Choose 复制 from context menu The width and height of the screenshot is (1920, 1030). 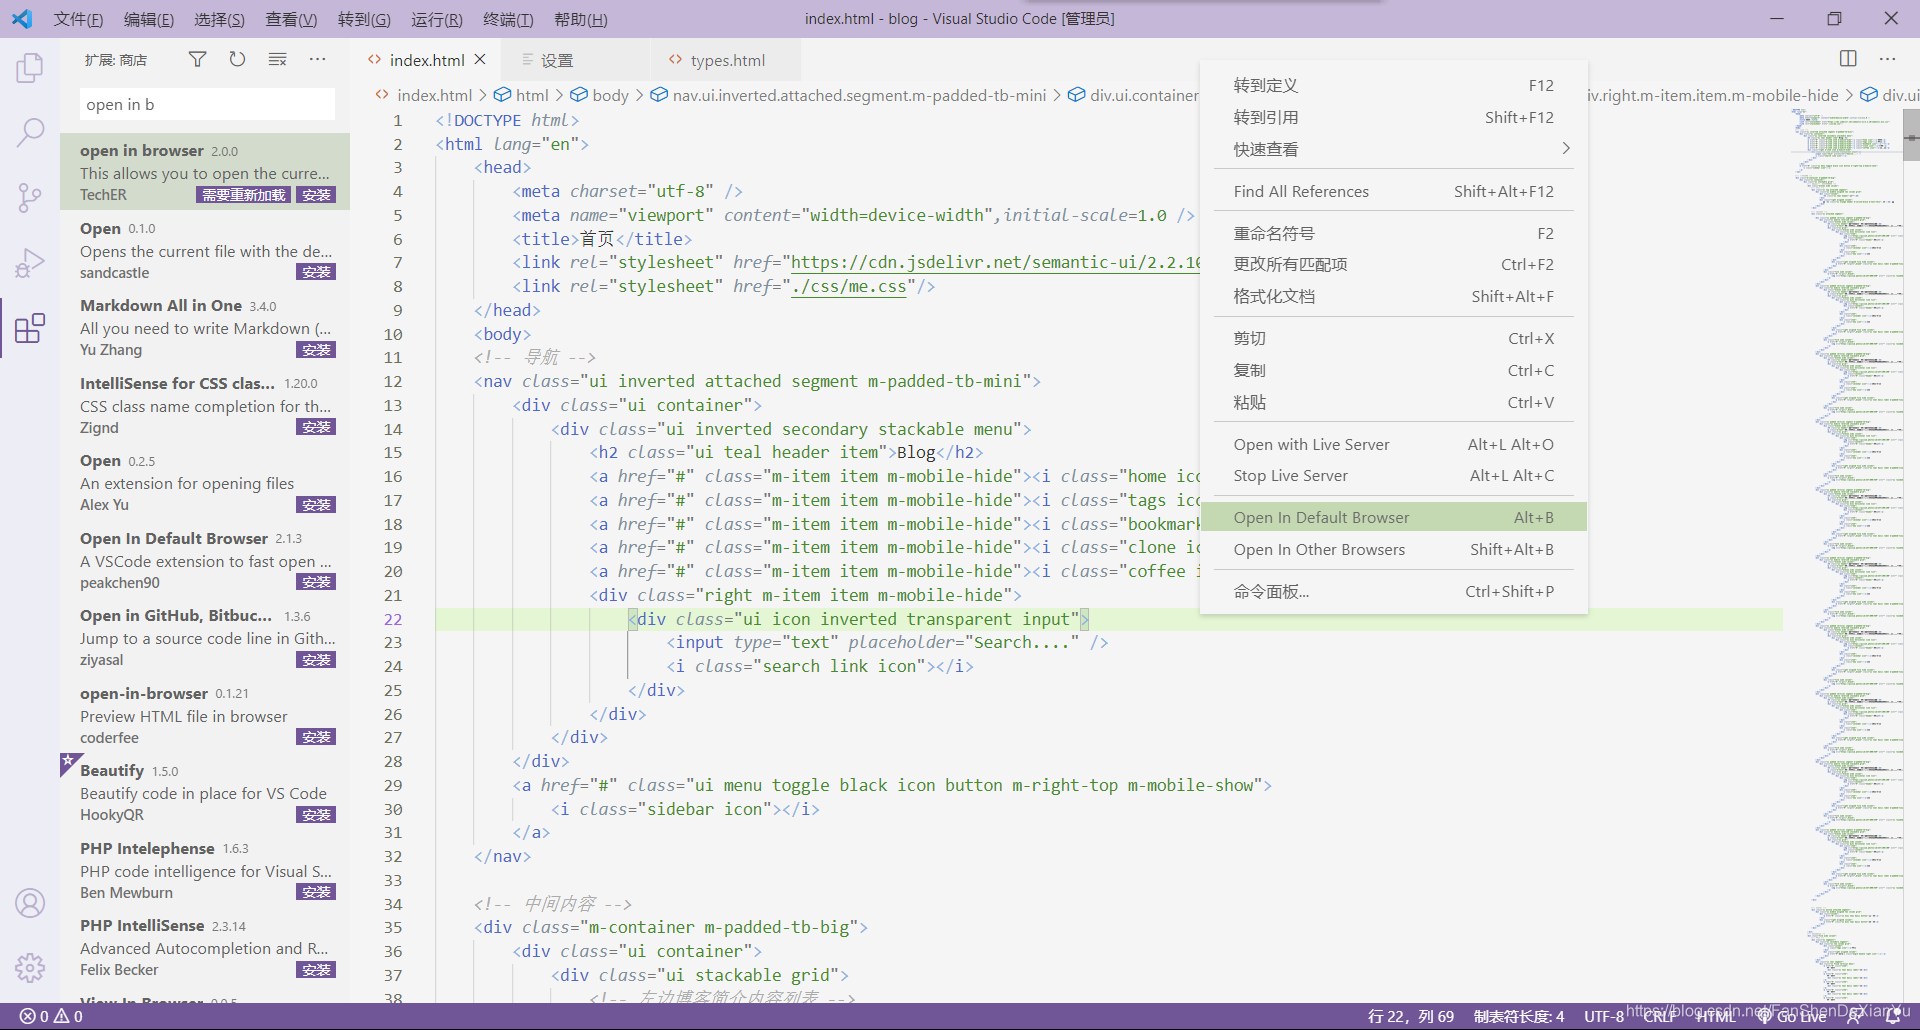(1393, 371)
